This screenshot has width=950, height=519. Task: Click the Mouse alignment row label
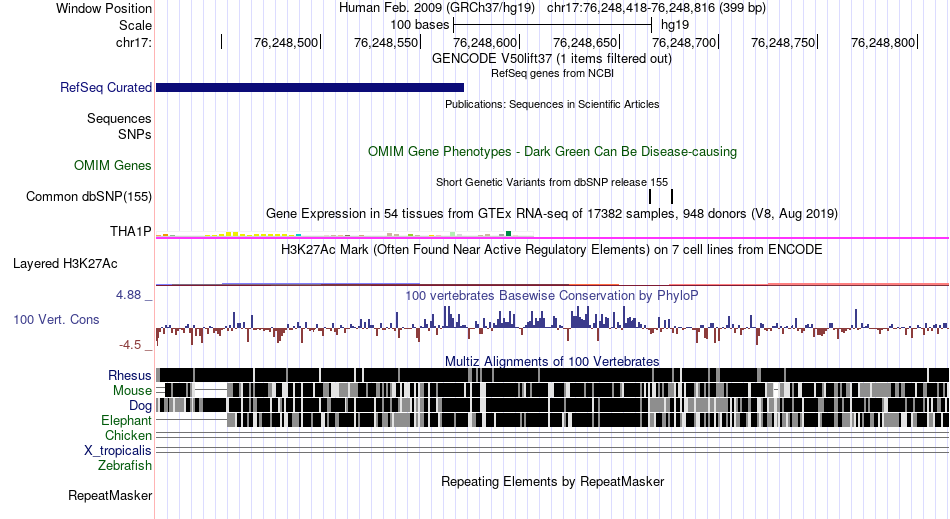132,391
